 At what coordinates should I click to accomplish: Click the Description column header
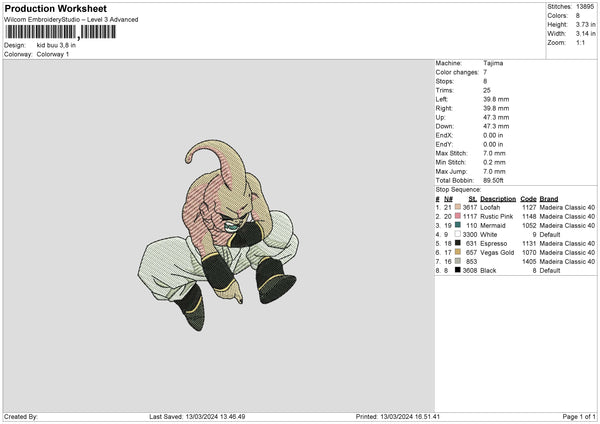tap(498, 199)
